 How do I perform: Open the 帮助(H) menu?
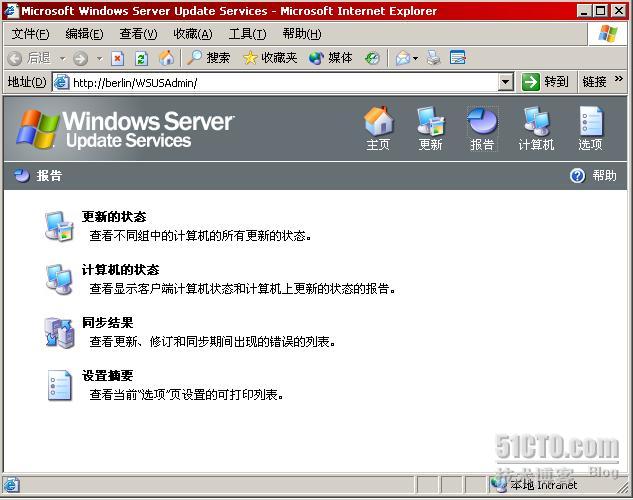302,34
